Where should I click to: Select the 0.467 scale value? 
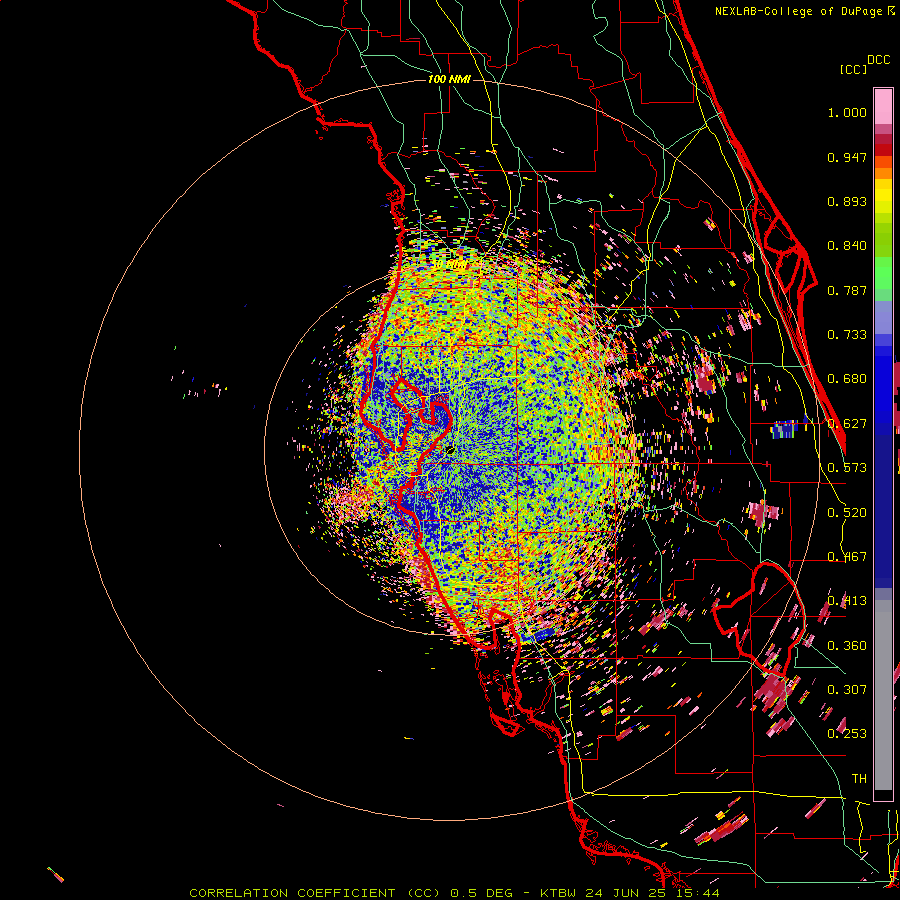pos(847,557)
